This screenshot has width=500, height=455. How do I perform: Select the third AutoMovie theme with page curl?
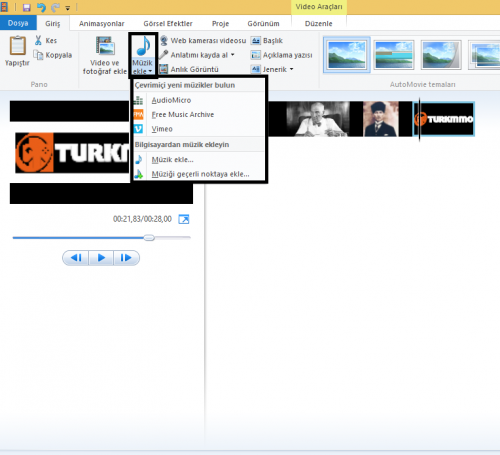441,55
